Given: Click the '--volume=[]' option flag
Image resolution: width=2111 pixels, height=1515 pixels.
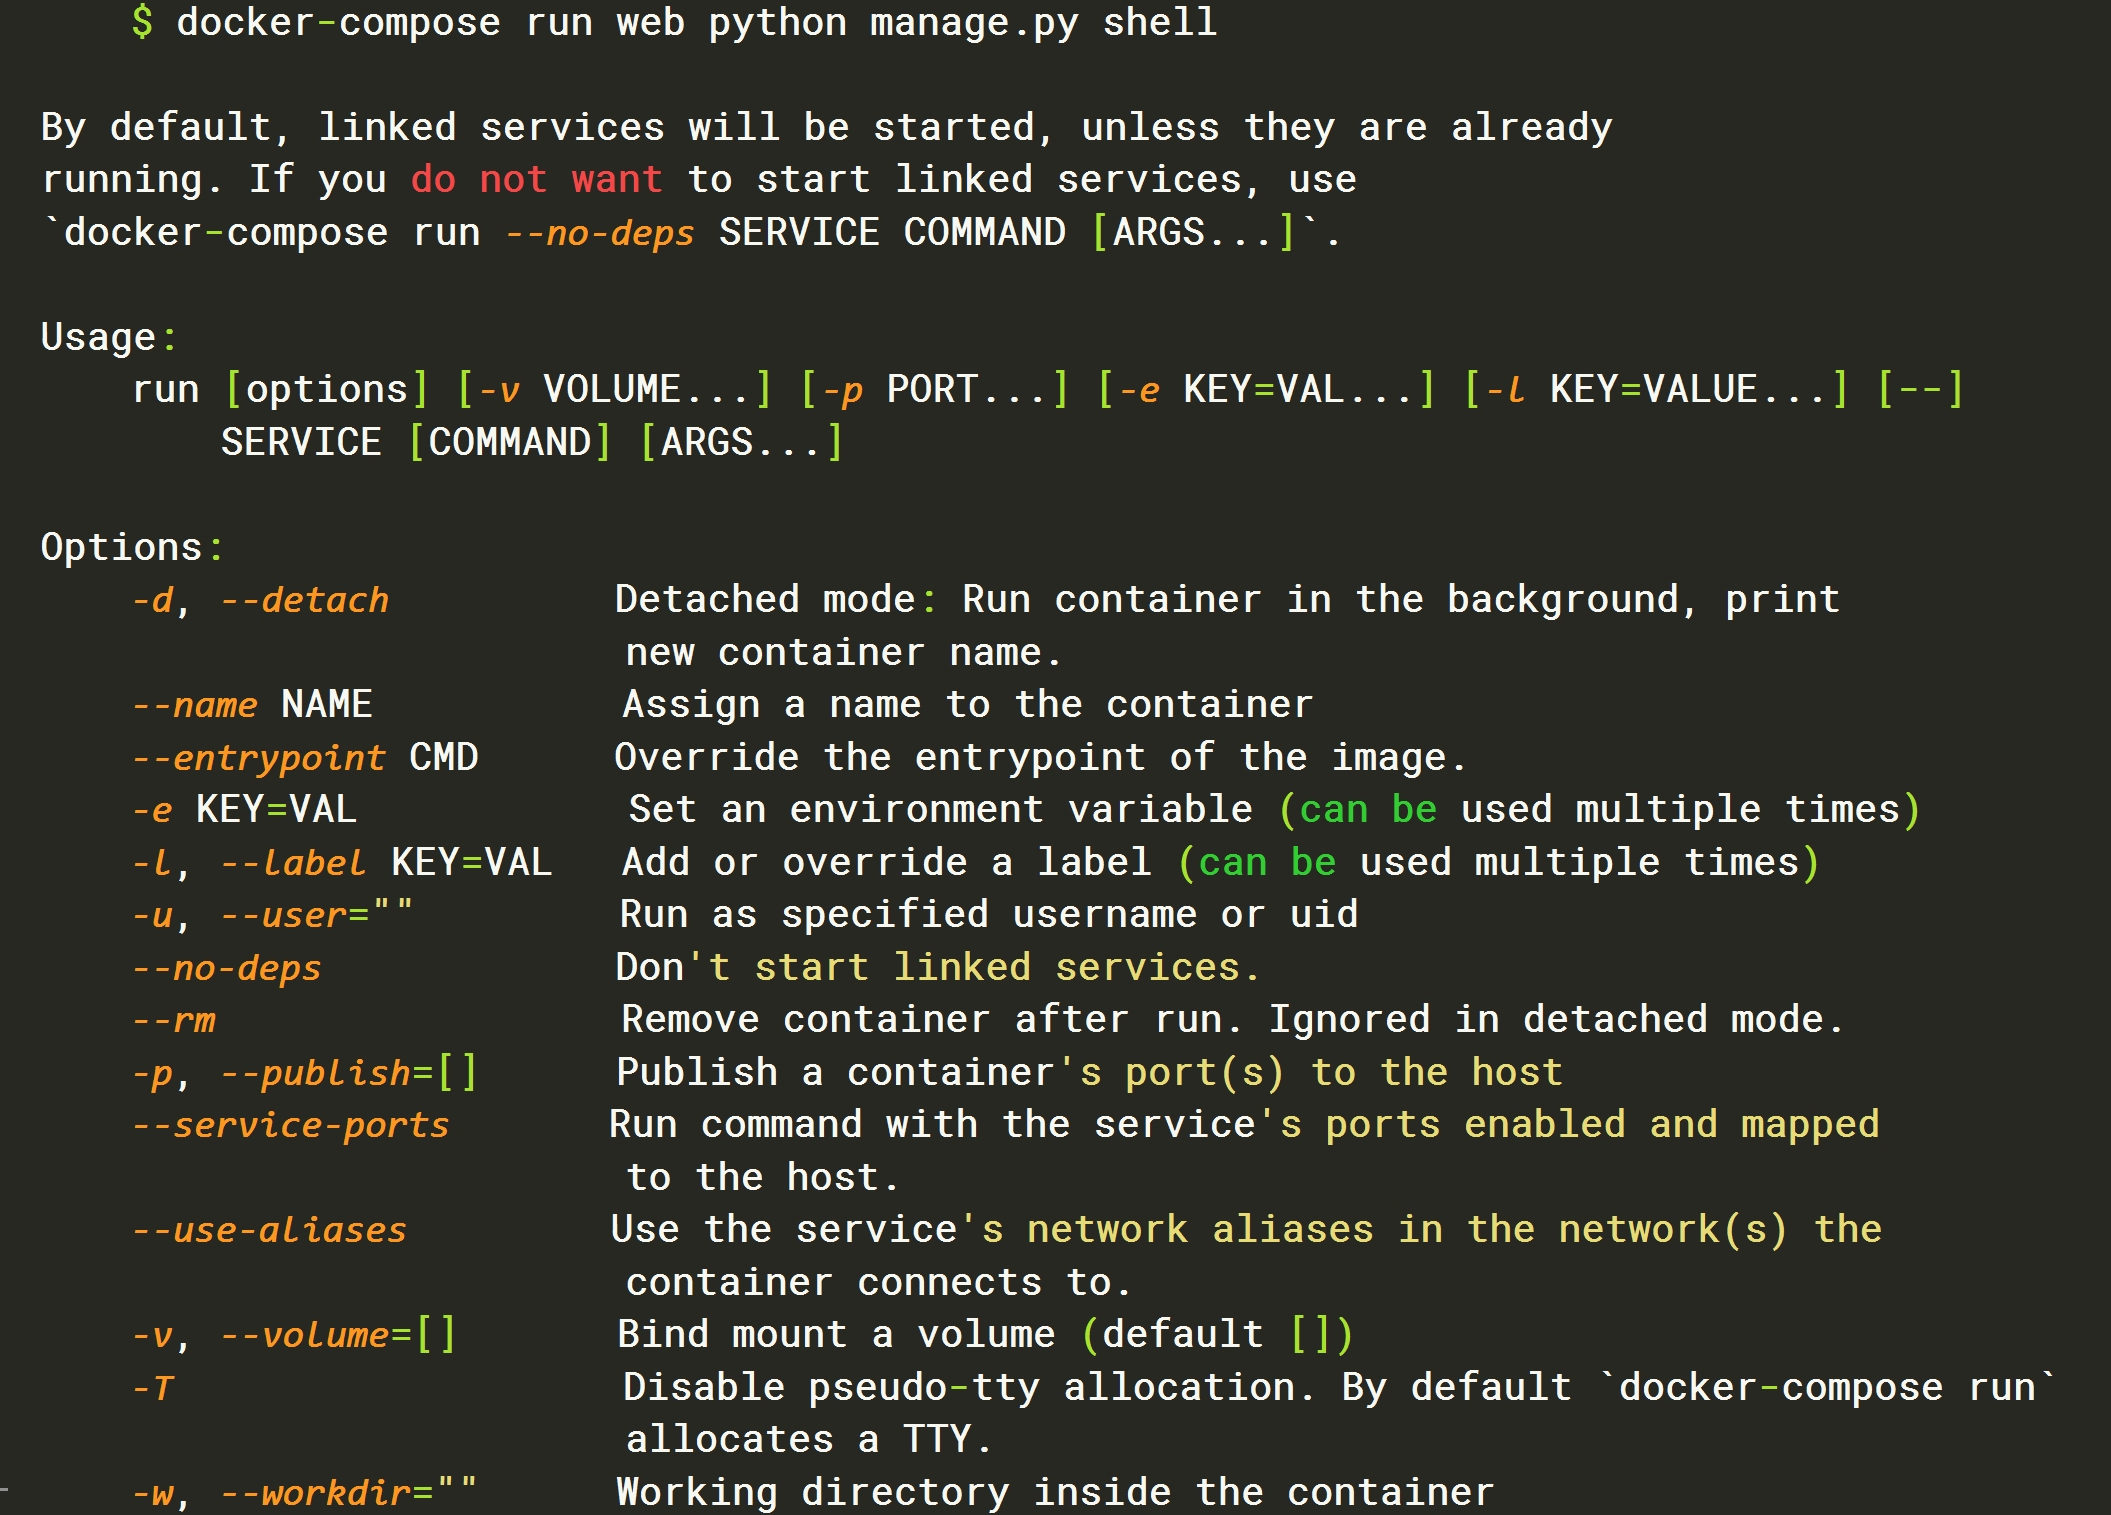Looking at the screenshot, I should [x=338, y=1335].
